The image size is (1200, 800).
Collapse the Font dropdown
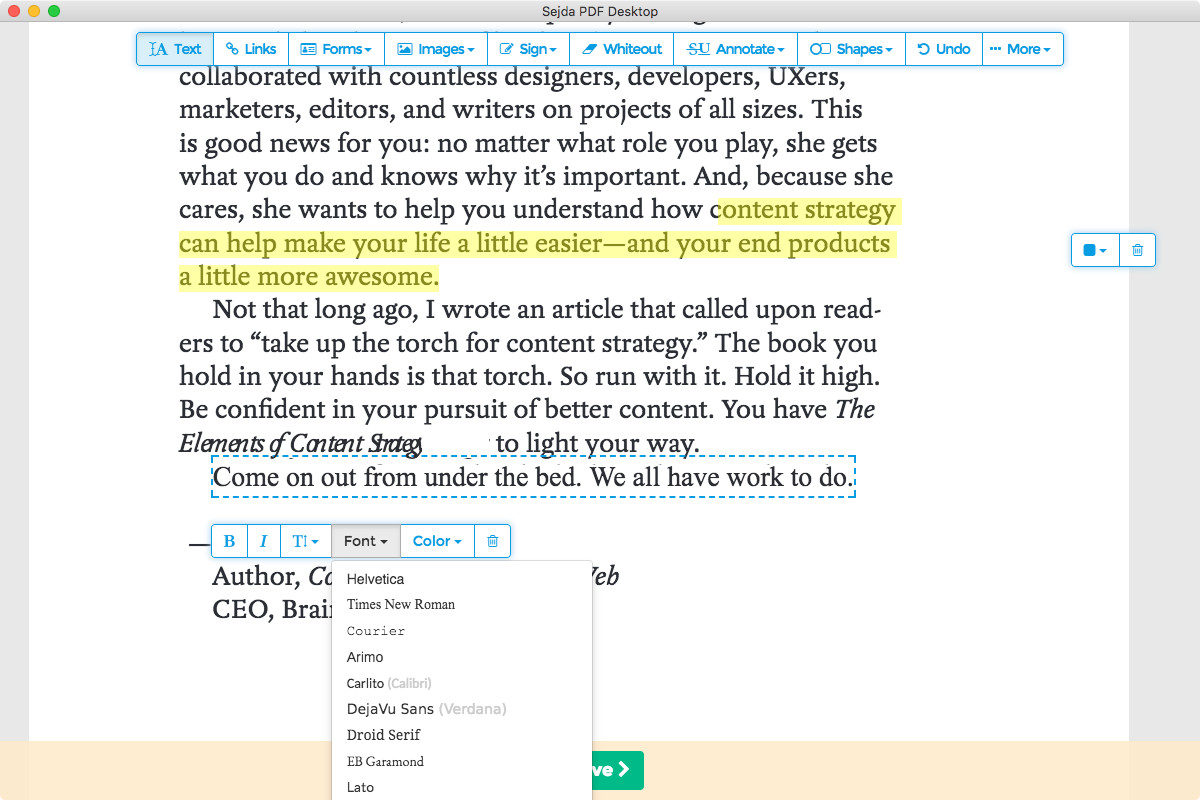click(x=366, y=541)
